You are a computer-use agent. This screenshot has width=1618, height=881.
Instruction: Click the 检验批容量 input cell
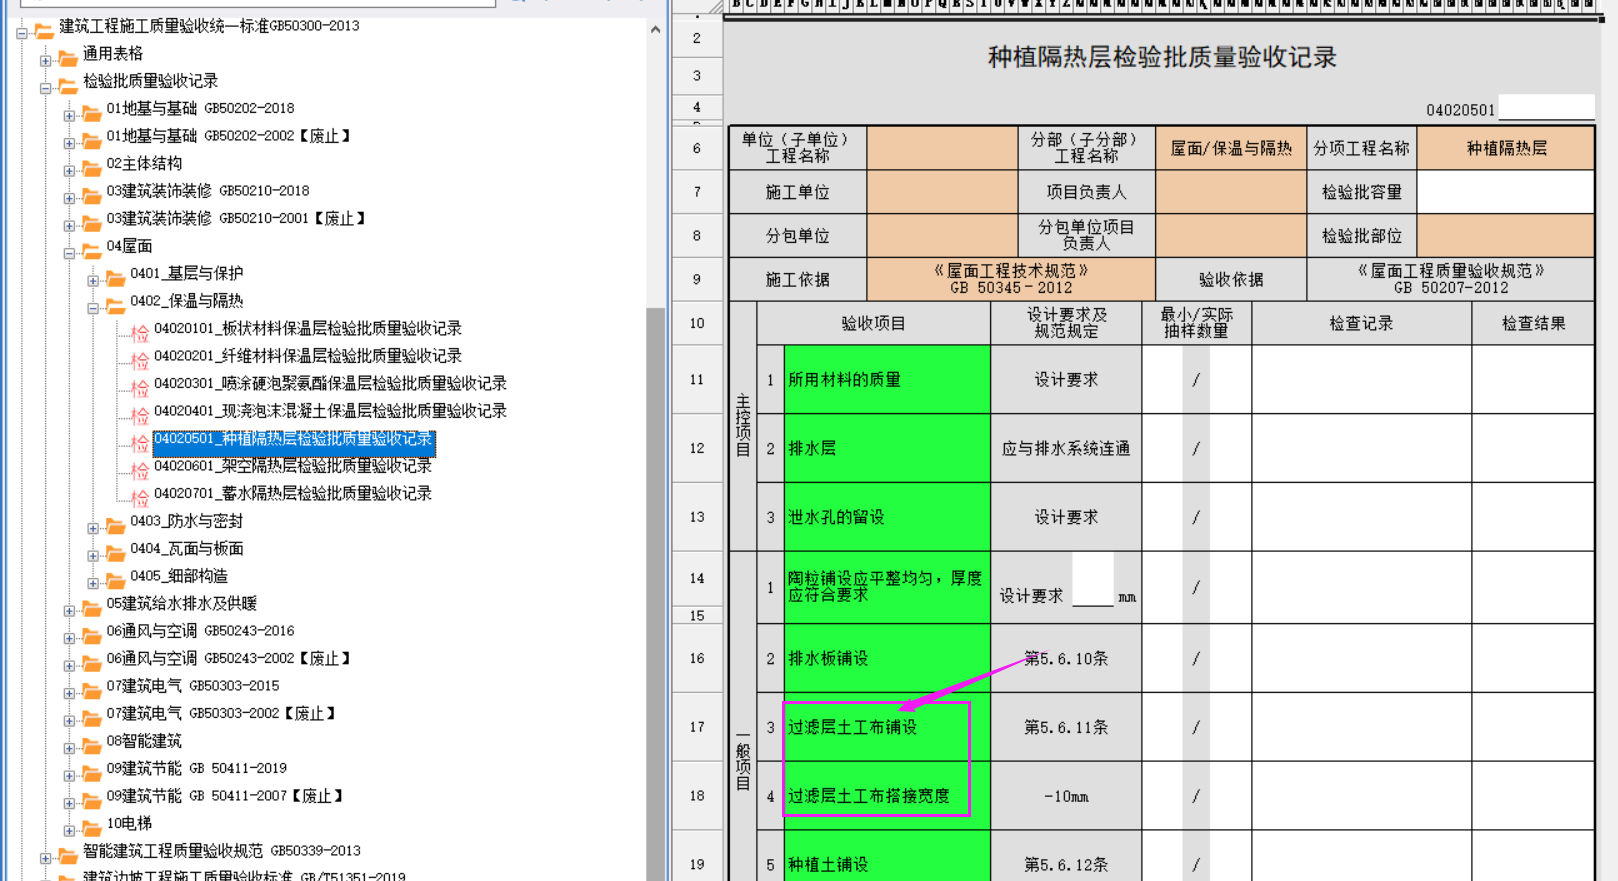tap(1506, 192)
